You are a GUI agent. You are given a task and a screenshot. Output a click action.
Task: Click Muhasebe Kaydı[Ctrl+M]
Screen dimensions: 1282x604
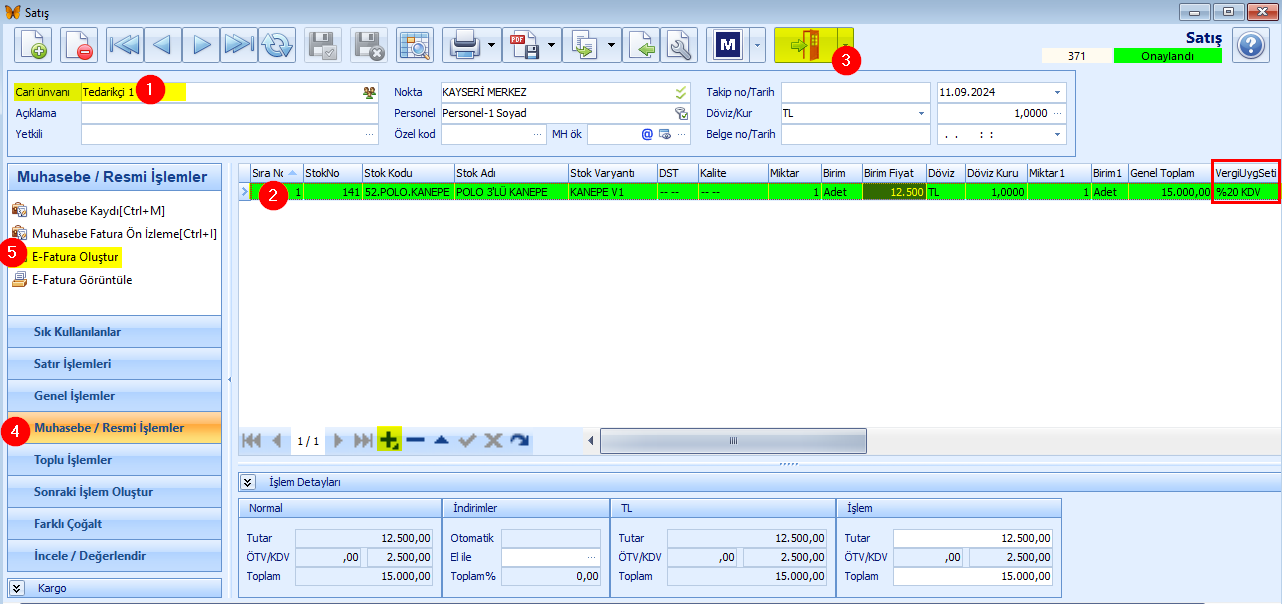[x=98, y=211]
